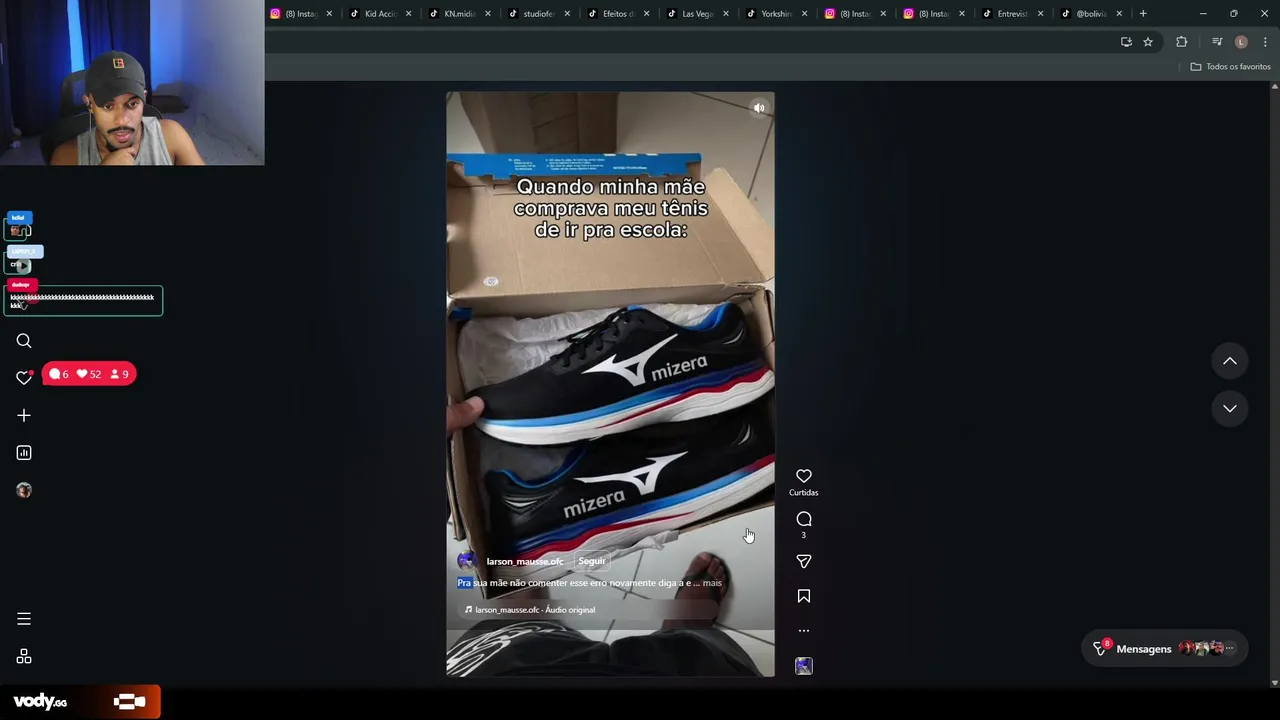Go to next reel with down chevron

point(1230,408)
